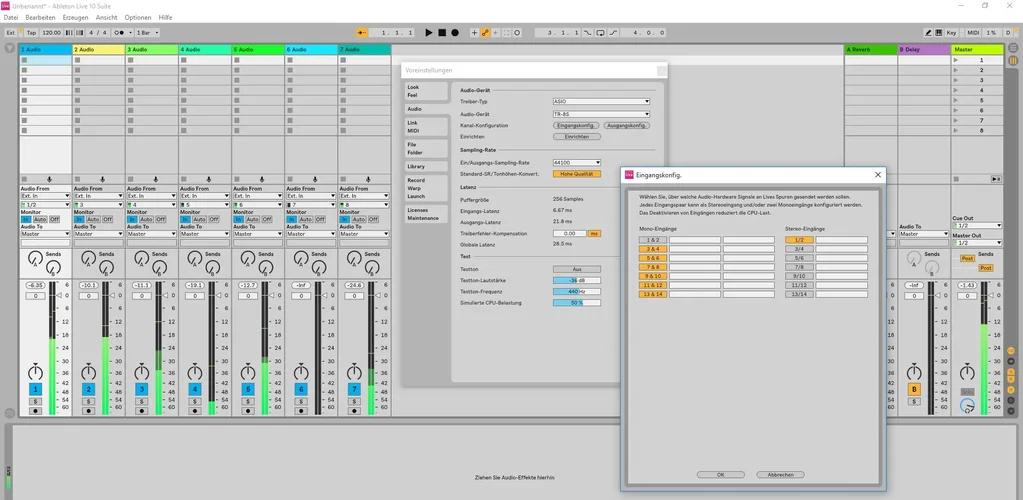Viewport: 1023px width, 500px height.
Task: Disable stereo input 1/2
Action: click(x=799, y=240)
